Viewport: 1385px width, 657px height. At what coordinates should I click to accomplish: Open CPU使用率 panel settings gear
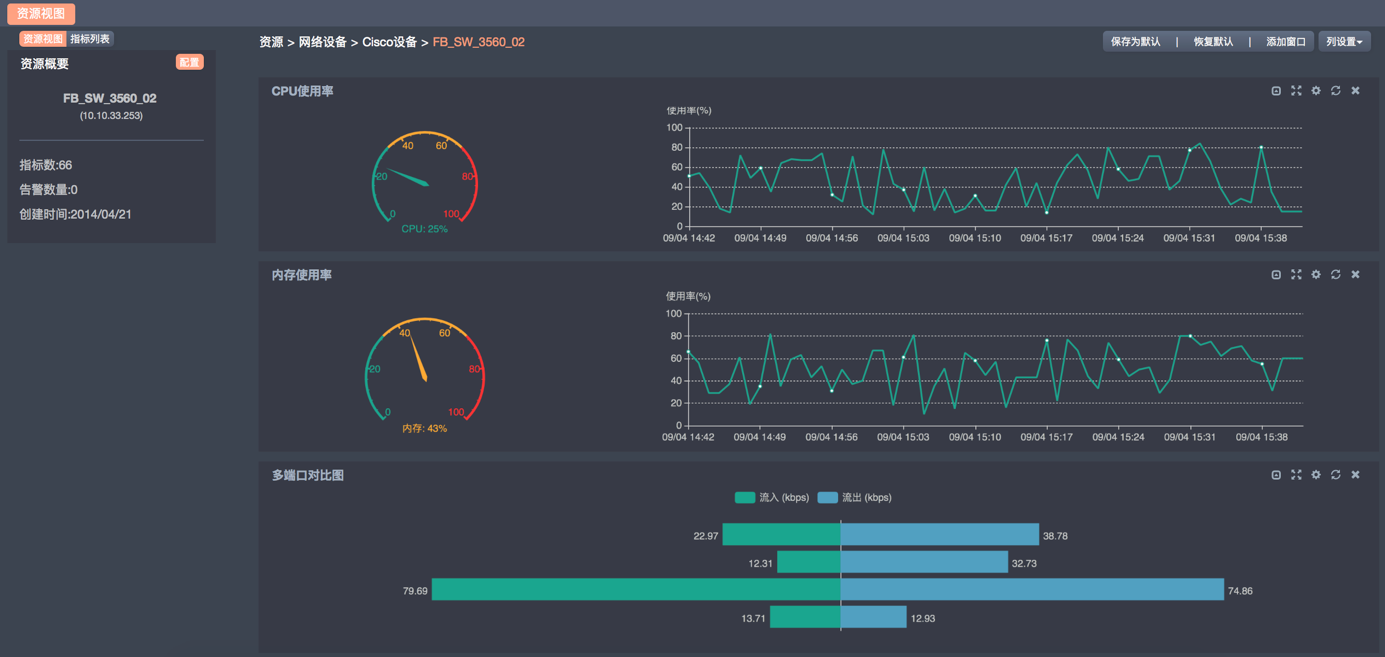(x=1316, y=91)
